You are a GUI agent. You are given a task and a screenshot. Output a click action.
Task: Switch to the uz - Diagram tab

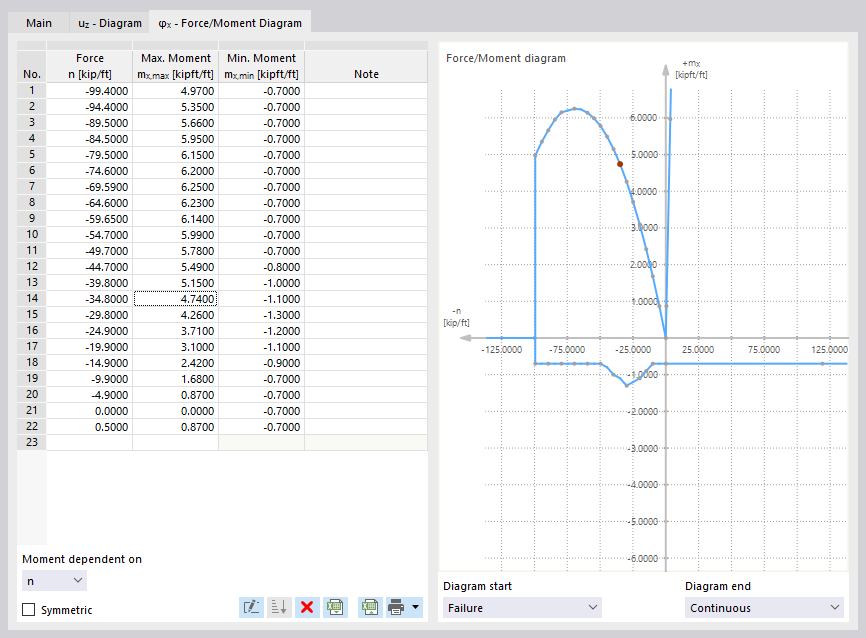tap(110, 23)
